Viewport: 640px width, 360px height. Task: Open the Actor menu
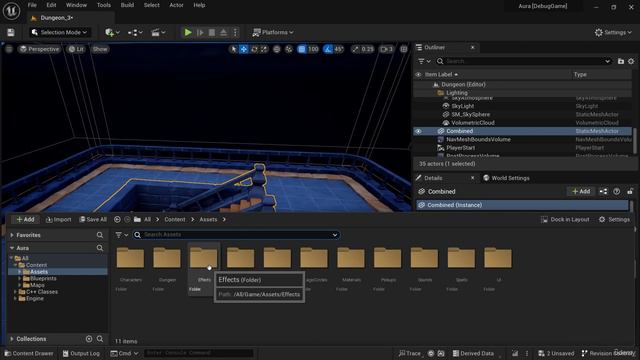point(176,5)
